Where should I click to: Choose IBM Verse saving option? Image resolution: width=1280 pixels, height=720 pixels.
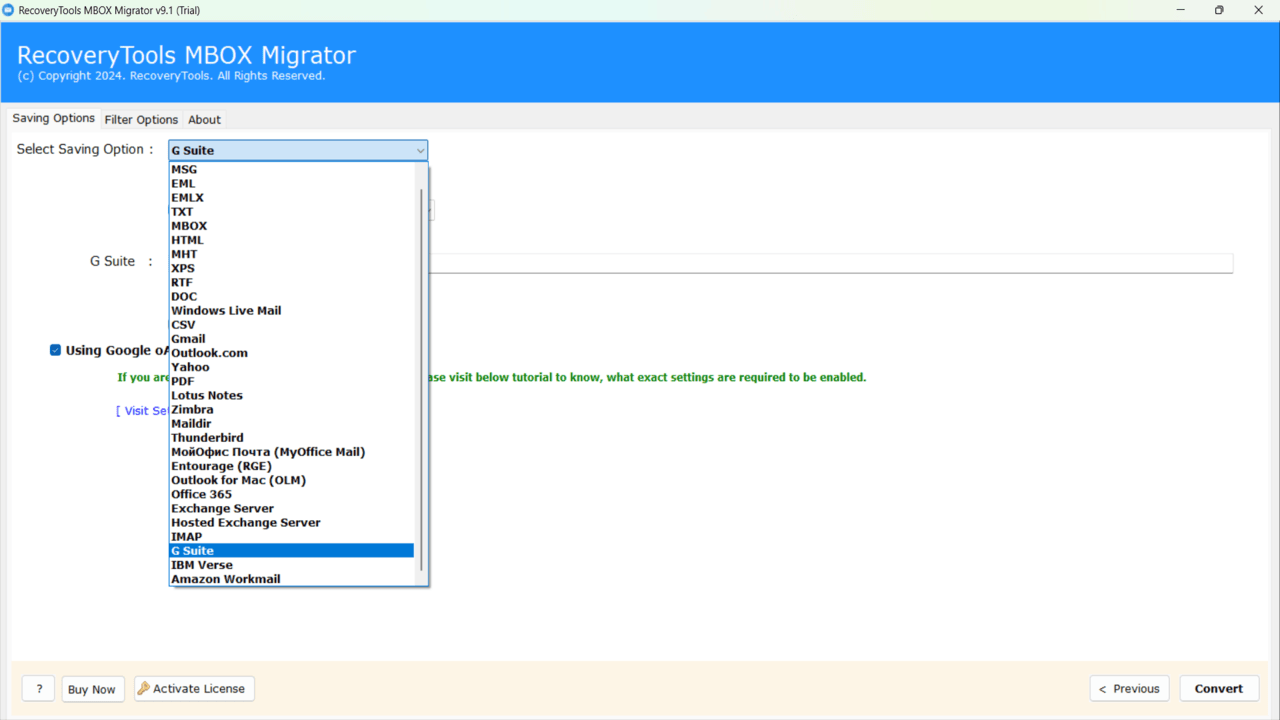[x=291, y=565]
